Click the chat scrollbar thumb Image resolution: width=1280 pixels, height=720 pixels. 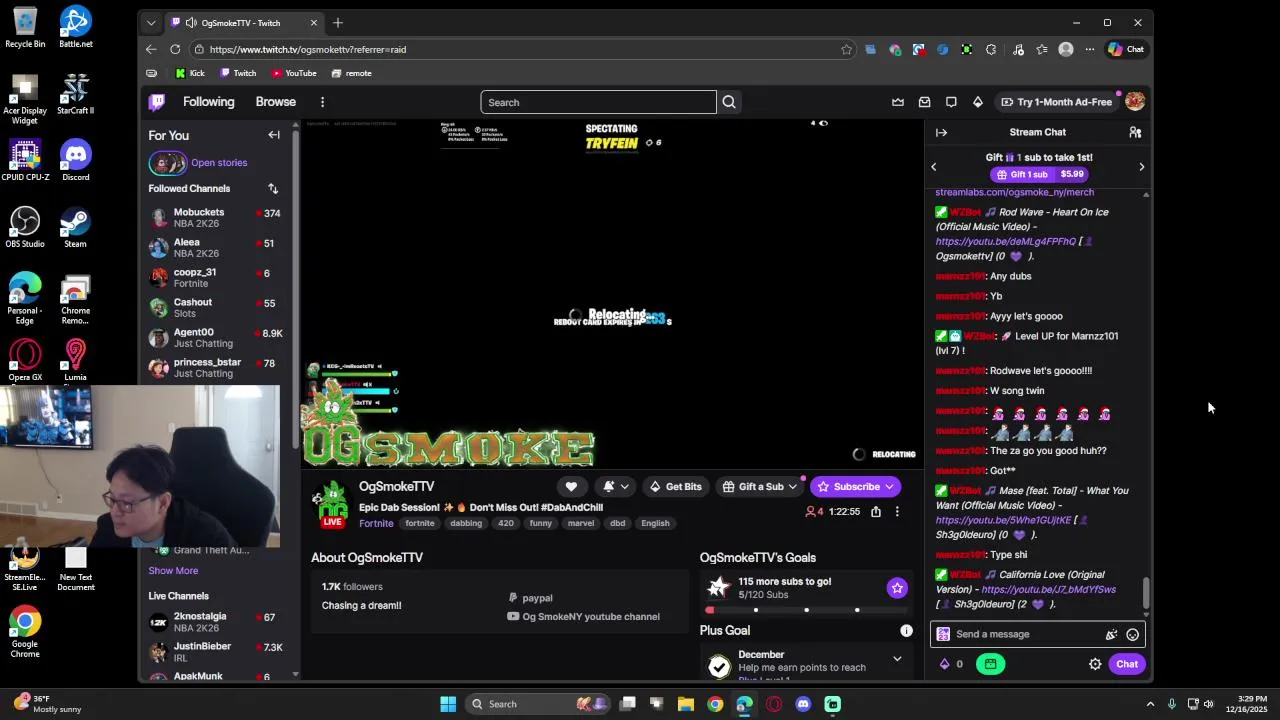point(1146,593)
